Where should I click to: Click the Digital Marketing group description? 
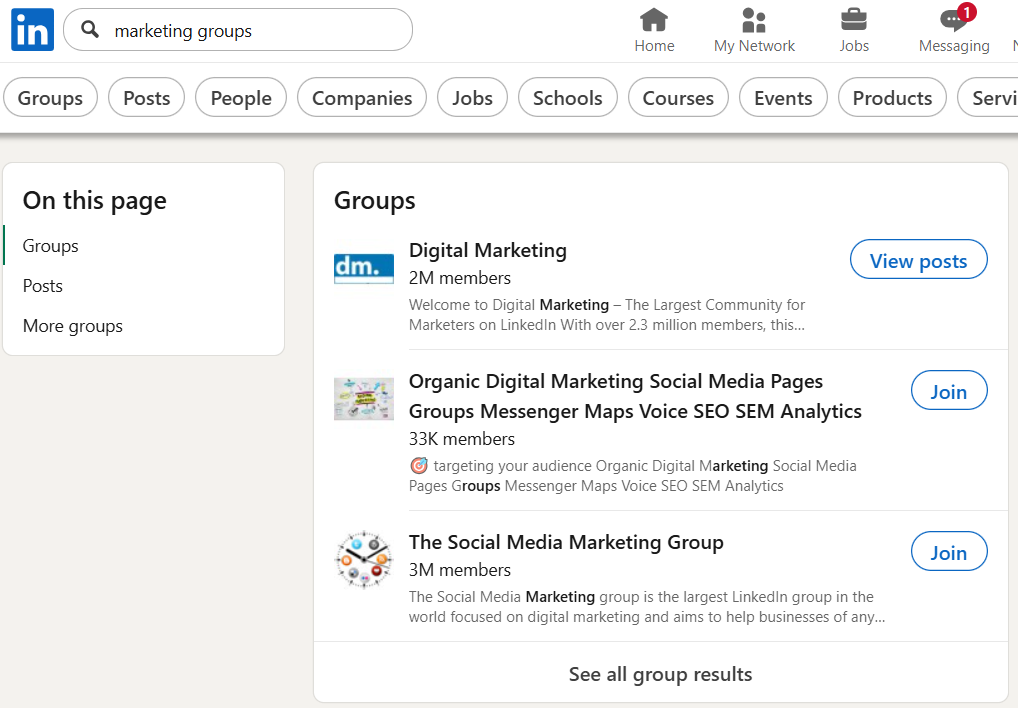point(607,315)
